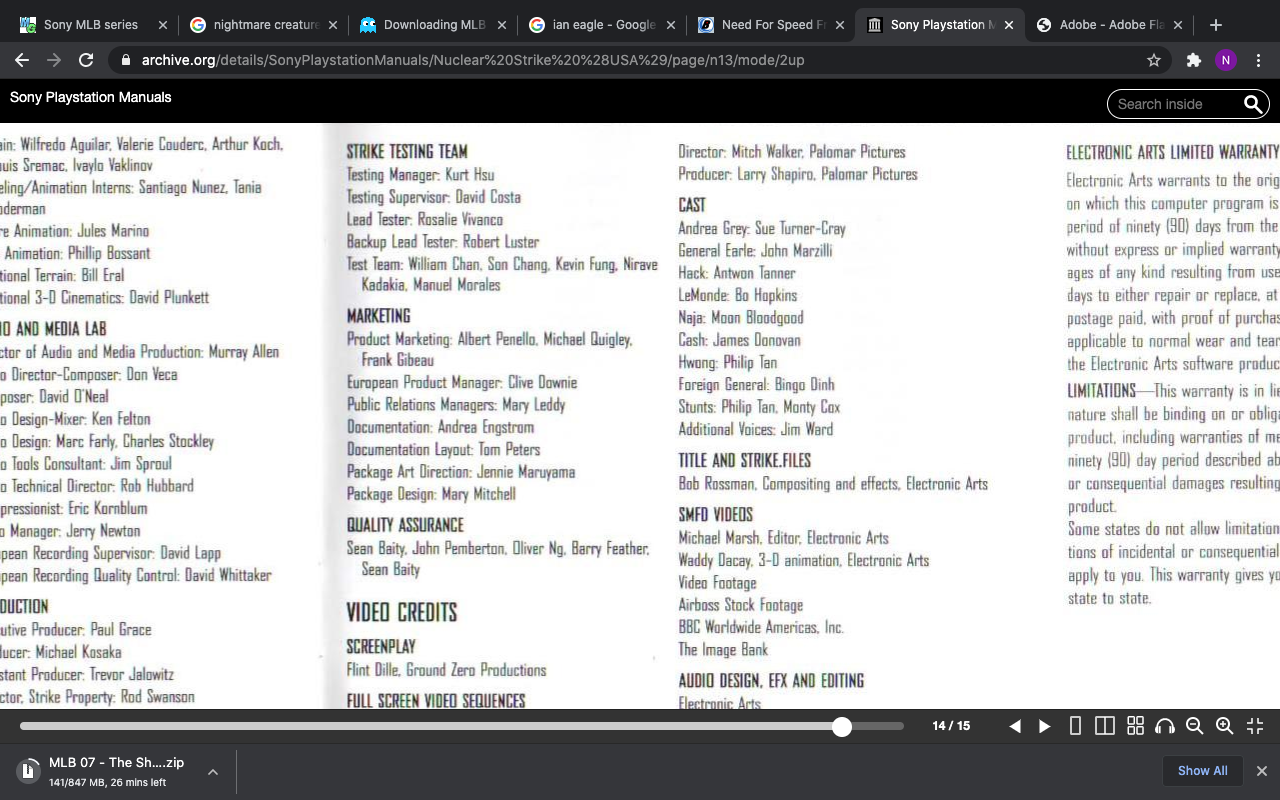Switch to single-page view
Viewport: 1280px width, 800px height.
[x=1075, y=726]
